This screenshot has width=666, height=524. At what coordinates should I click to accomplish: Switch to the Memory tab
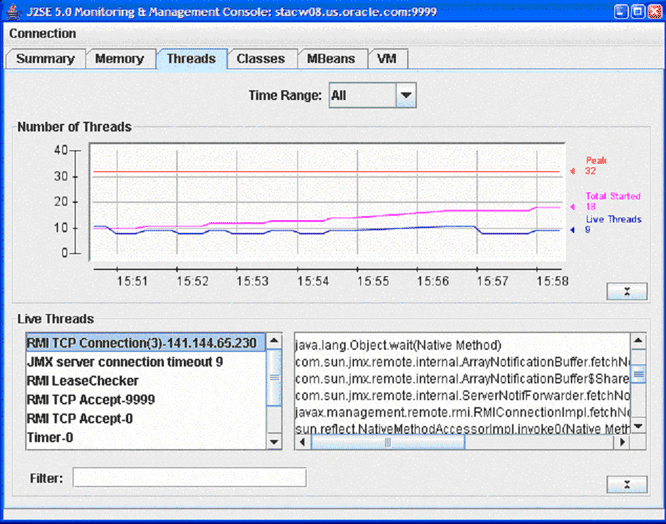(119, 59)
